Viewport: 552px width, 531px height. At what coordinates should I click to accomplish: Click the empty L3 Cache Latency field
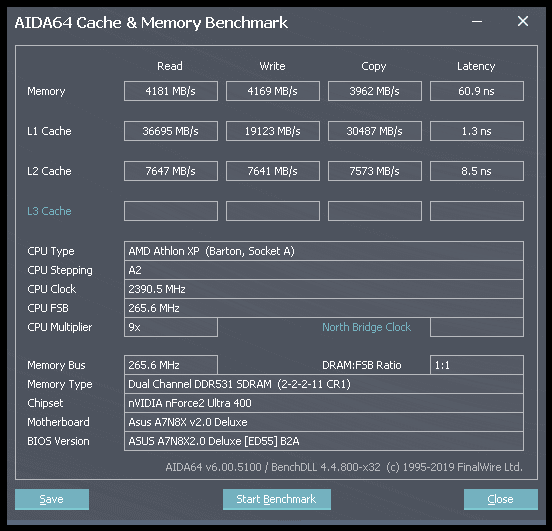click(x=477, y=211)
